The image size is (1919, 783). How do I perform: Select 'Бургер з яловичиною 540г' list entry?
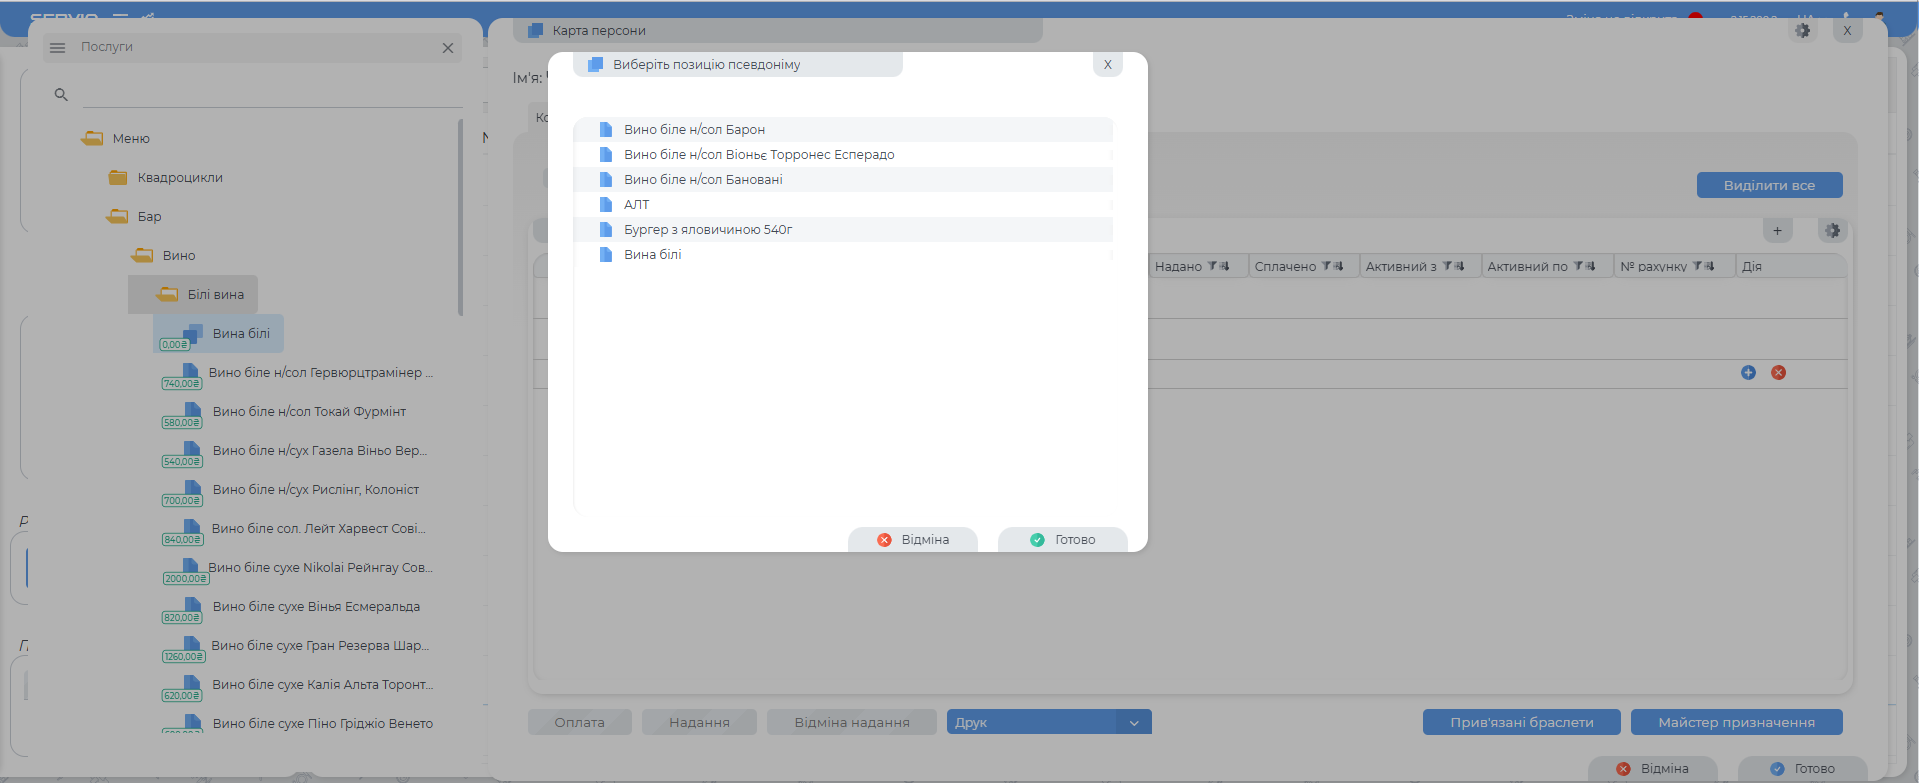pos(708,230)
